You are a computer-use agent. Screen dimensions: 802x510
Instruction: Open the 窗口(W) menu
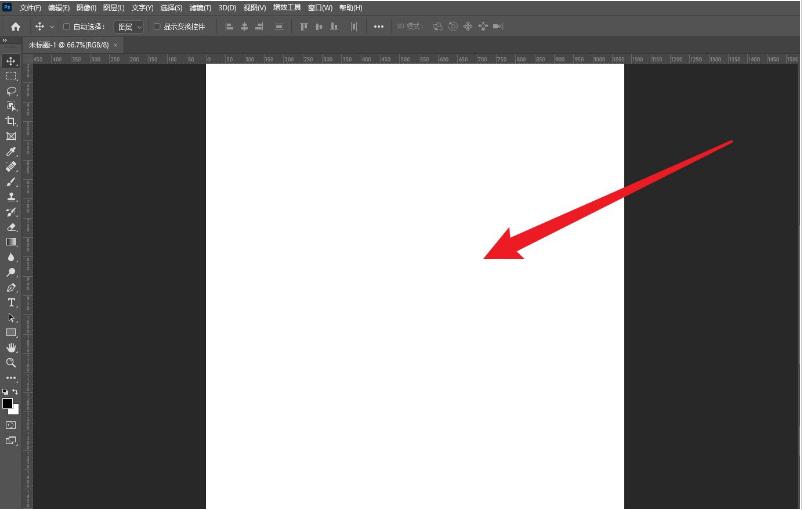point(320,8)
